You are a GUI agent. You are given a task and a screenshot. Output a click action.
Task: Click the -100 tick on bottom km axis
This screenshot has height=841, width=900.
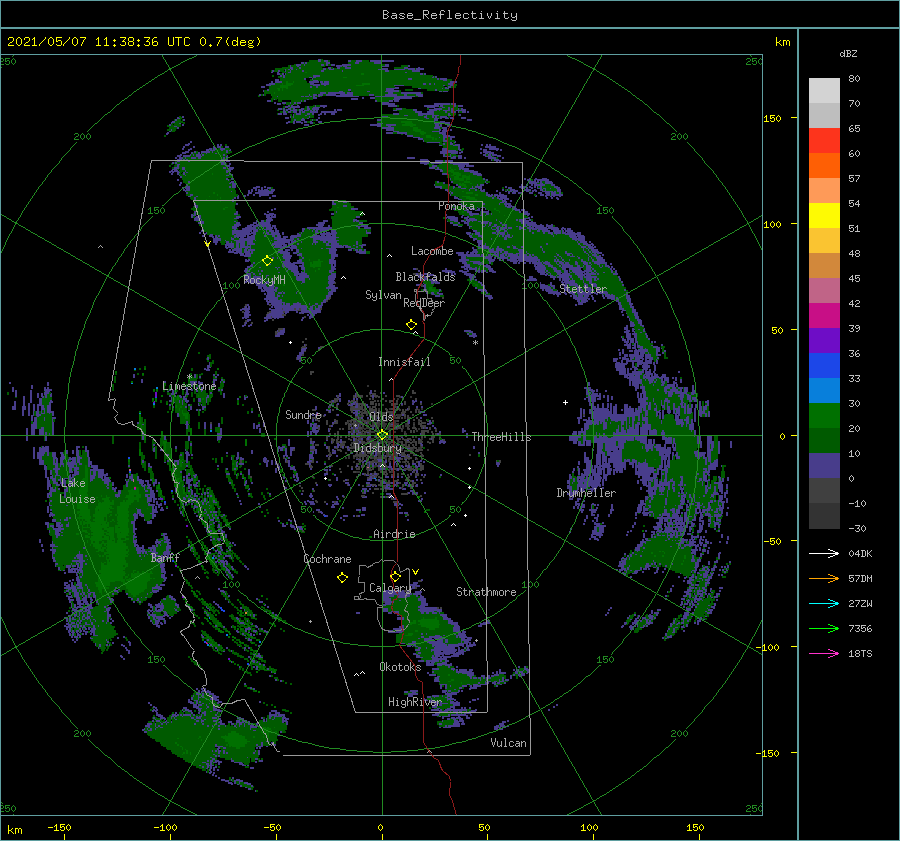[x=165, y=827]
